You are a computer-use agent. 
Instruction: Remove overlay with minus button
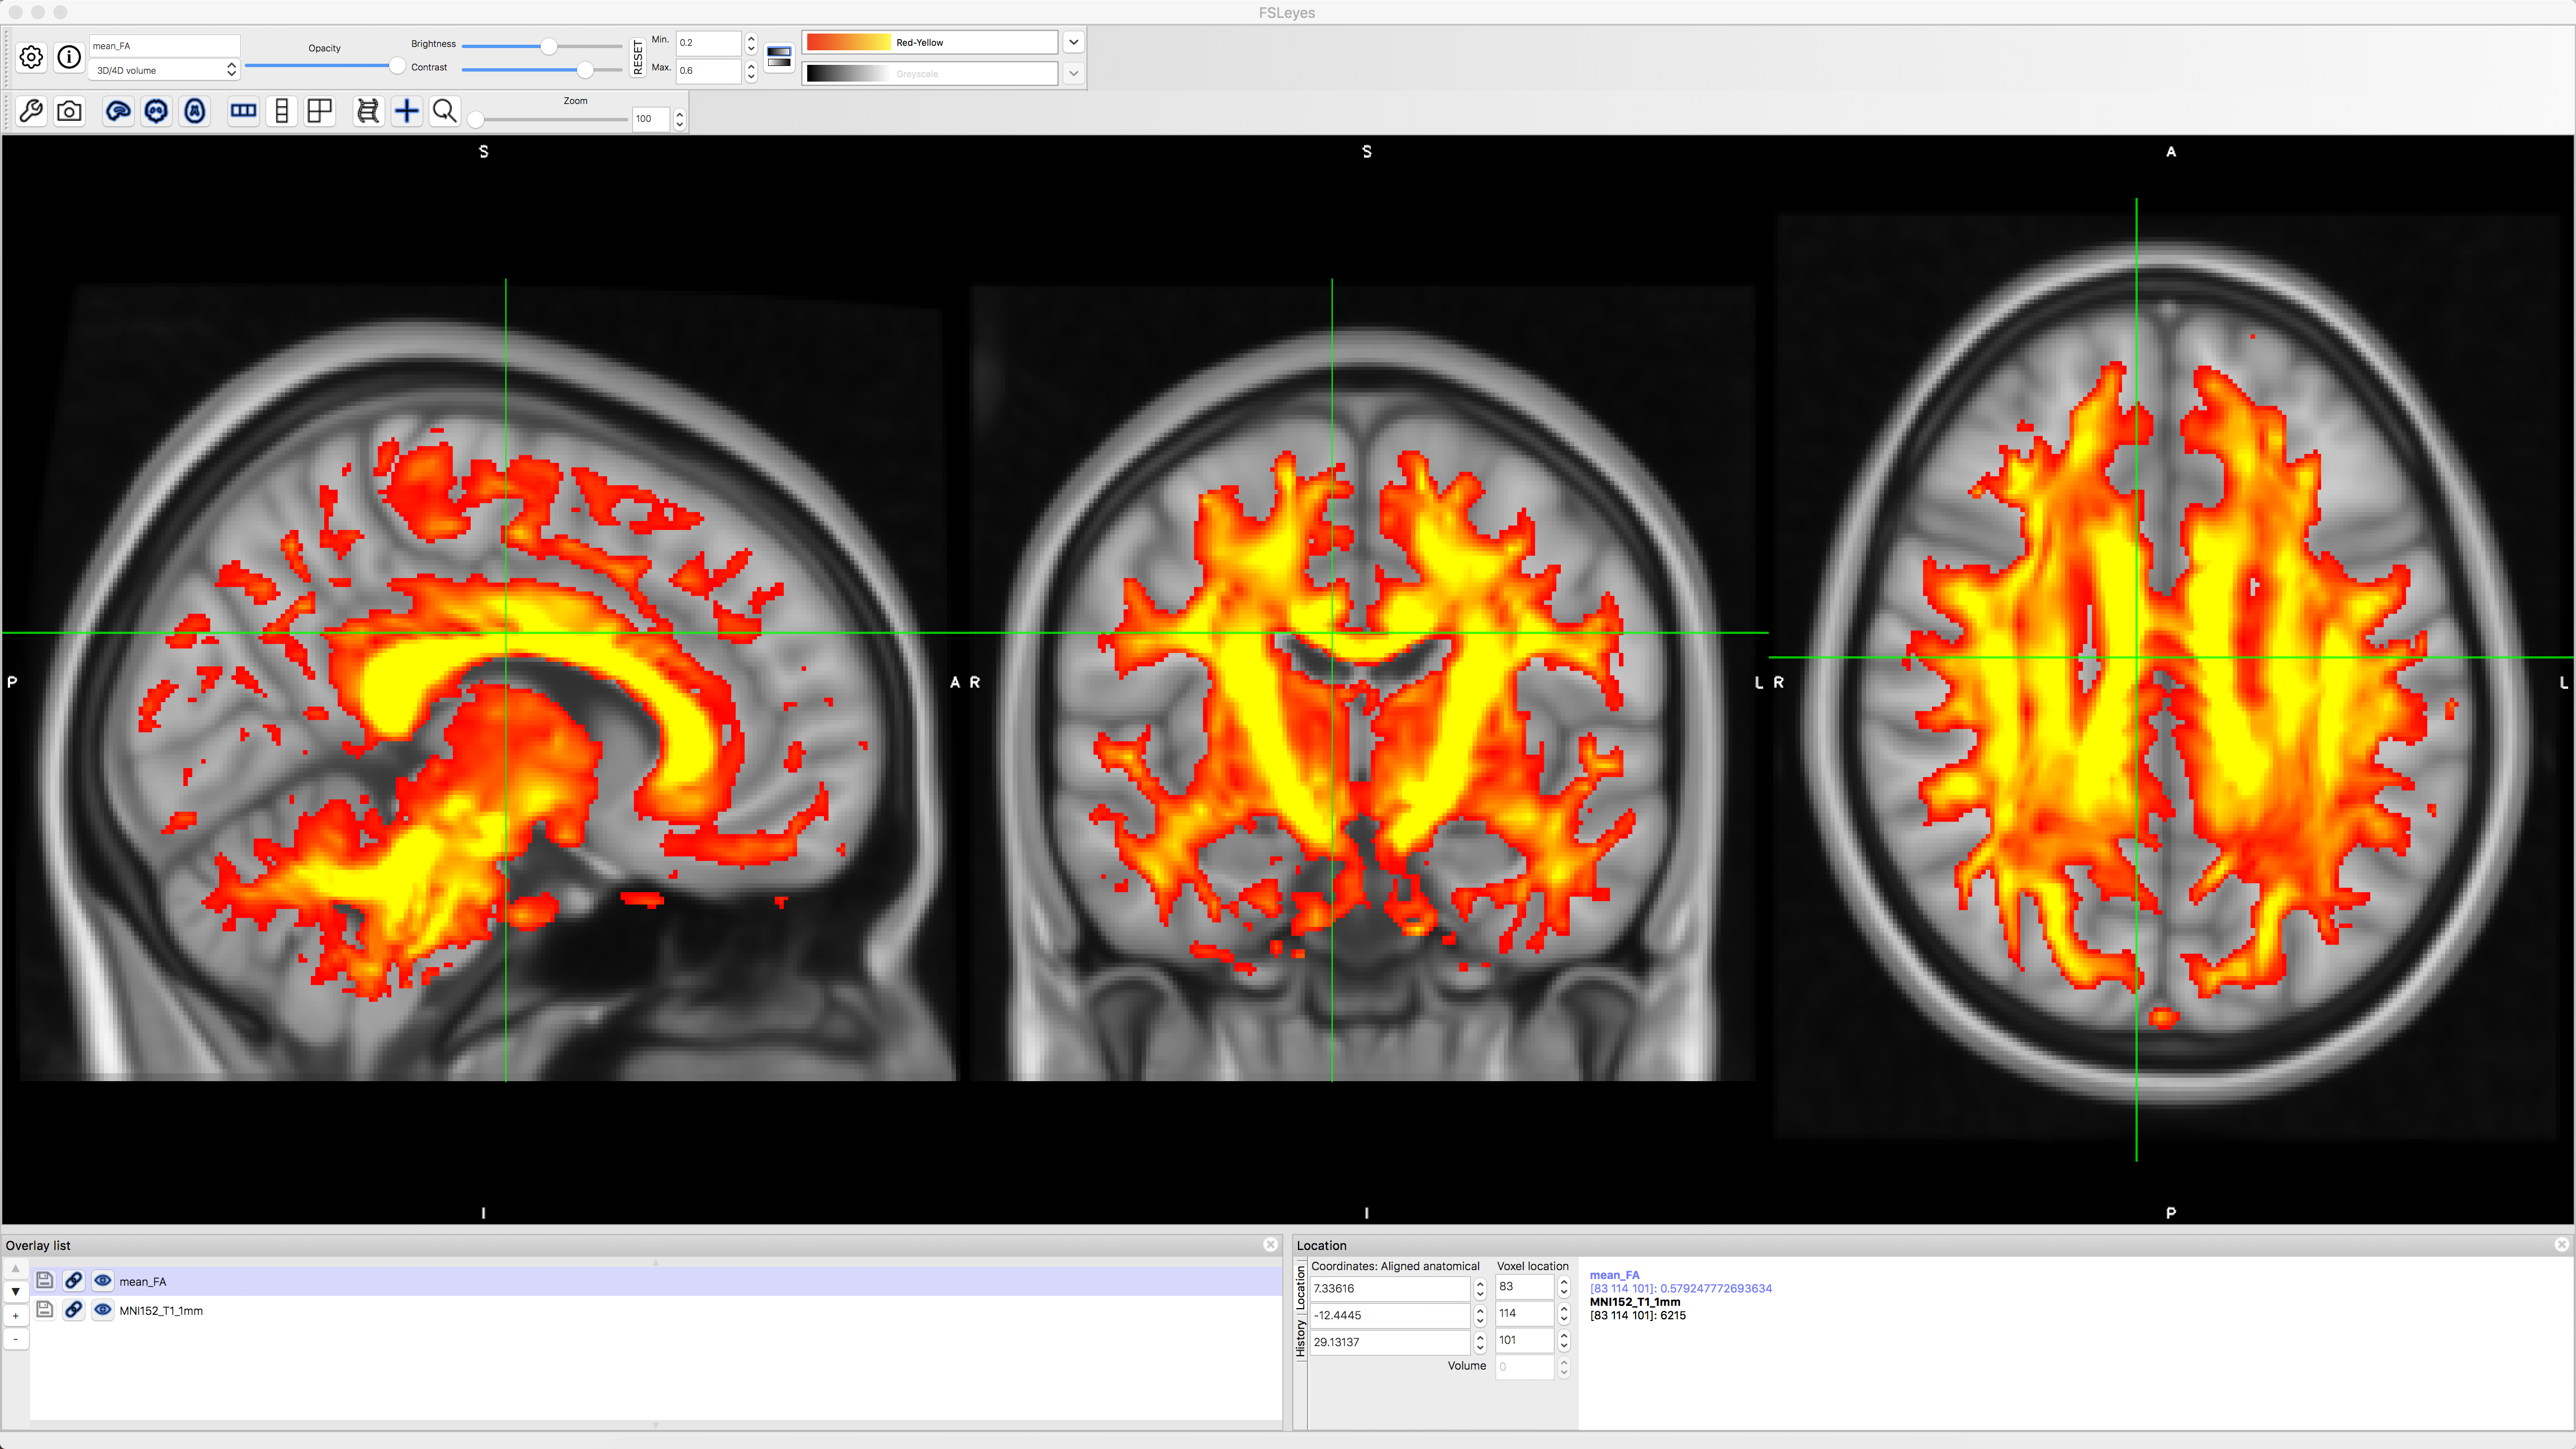[x=15, y=1339]
